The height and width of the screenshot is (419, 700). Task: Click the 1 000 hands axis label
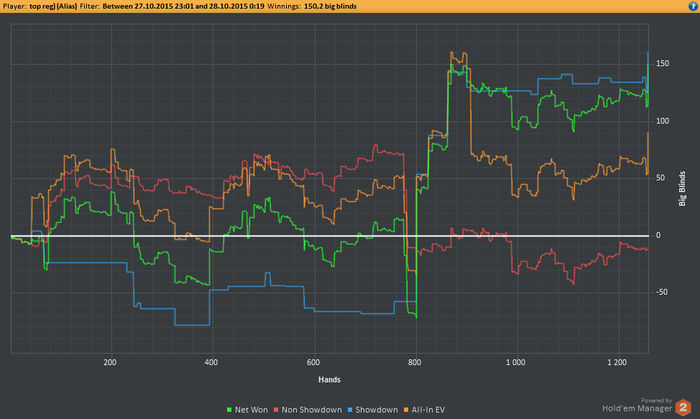516,362
